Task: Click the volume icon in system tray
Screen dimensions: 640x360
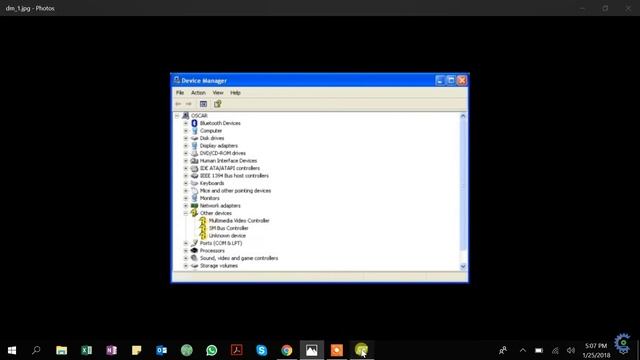Action: tap(571, 350)
